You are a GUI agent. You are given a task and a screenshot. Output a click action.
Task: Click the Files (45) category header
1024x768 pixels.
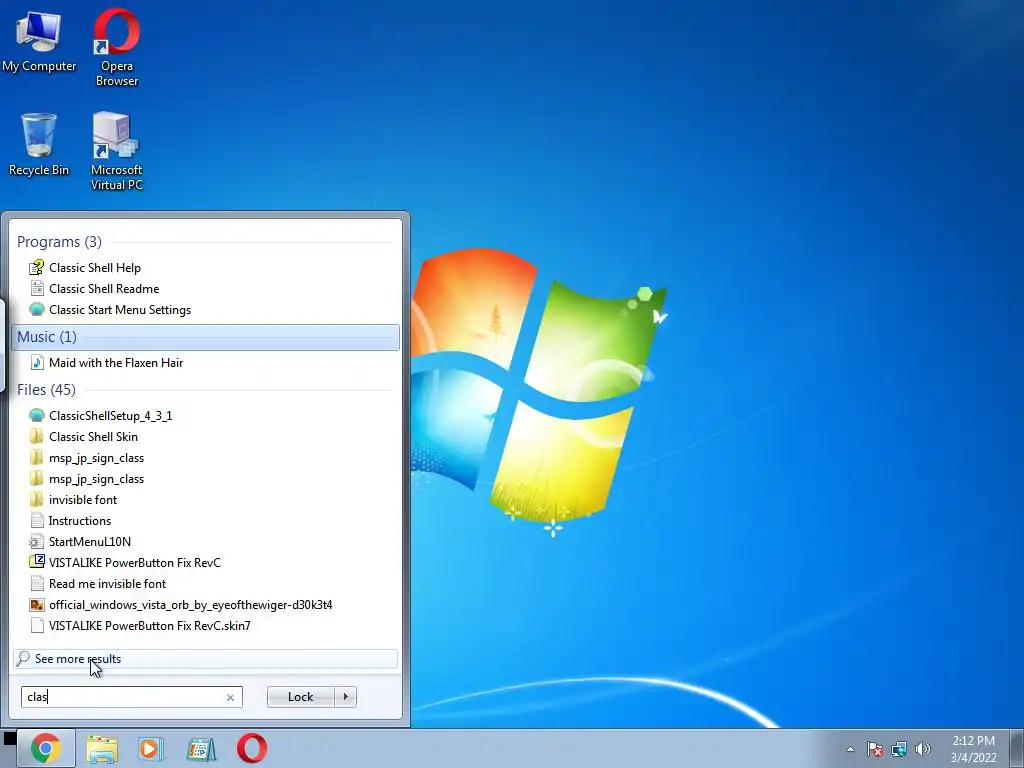pos(205,390)
